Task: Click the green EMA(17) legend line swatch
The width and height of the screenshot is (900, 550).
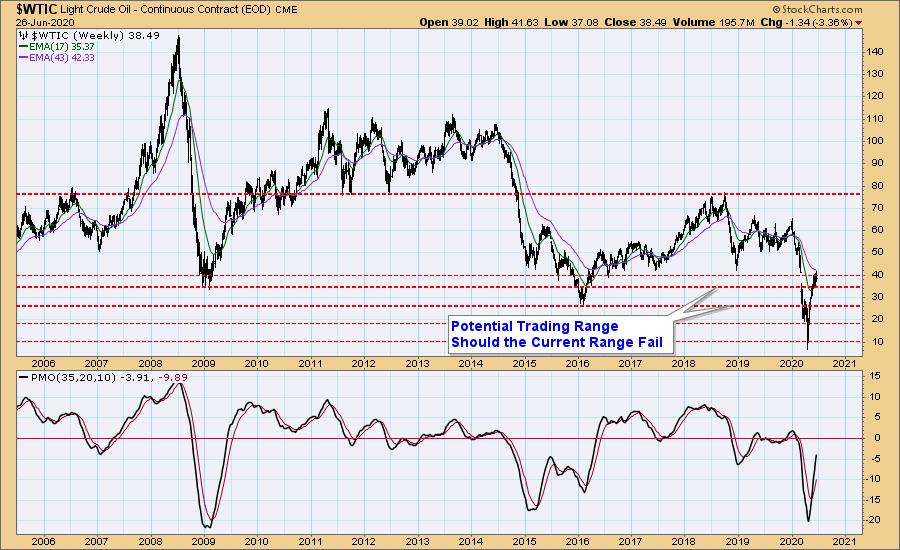Action: 24,47
